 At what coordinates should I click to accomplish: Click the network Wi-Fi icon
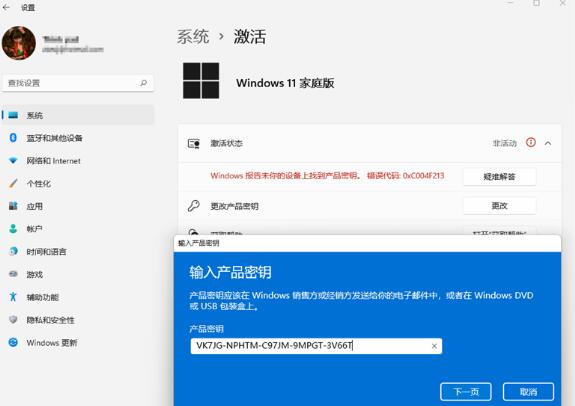pyautogui.click(x=13, y=161)
